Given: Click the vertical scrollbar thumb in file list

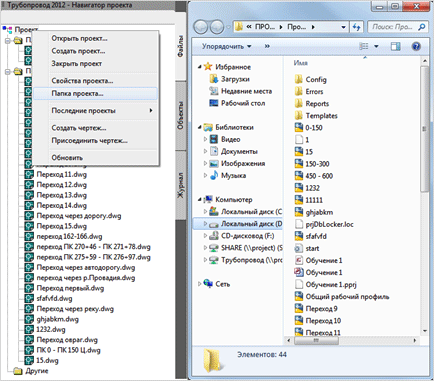Looking at the screenshot, I should click(x=424, y=129).
